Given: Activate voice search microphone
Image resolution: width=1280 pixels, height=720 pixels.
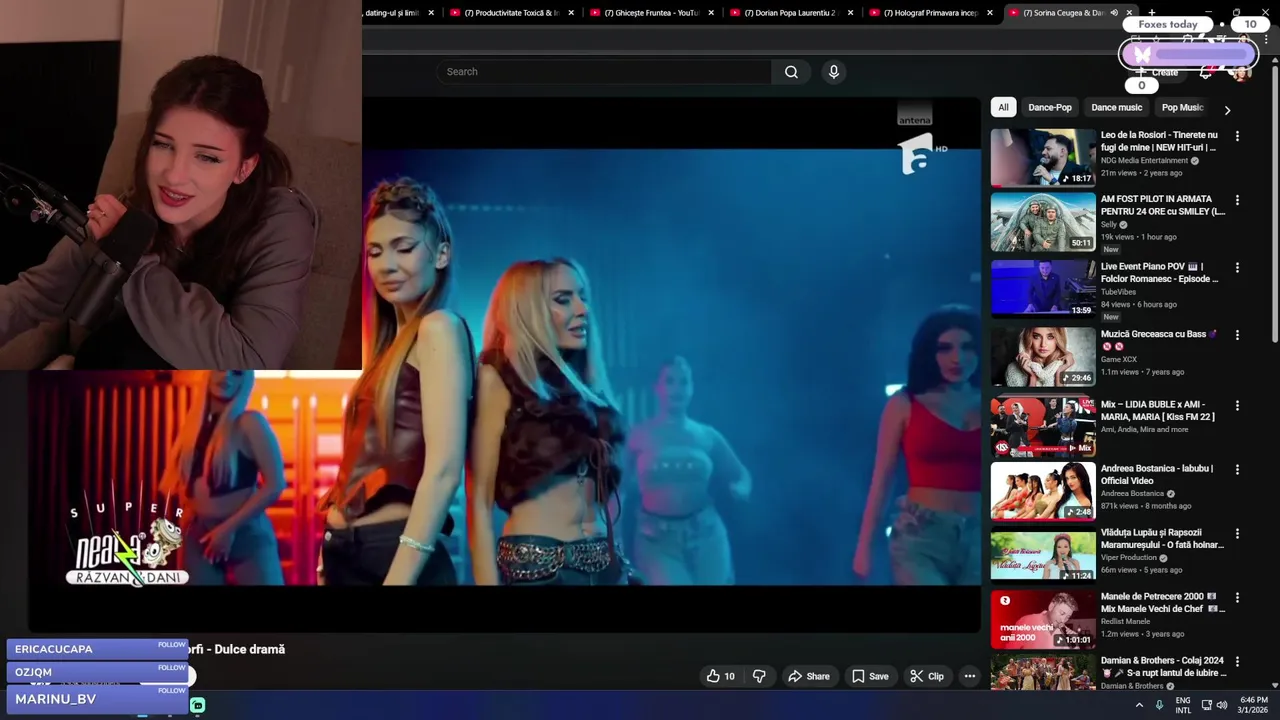Looking at the screenshot, I should pos(834,72).
